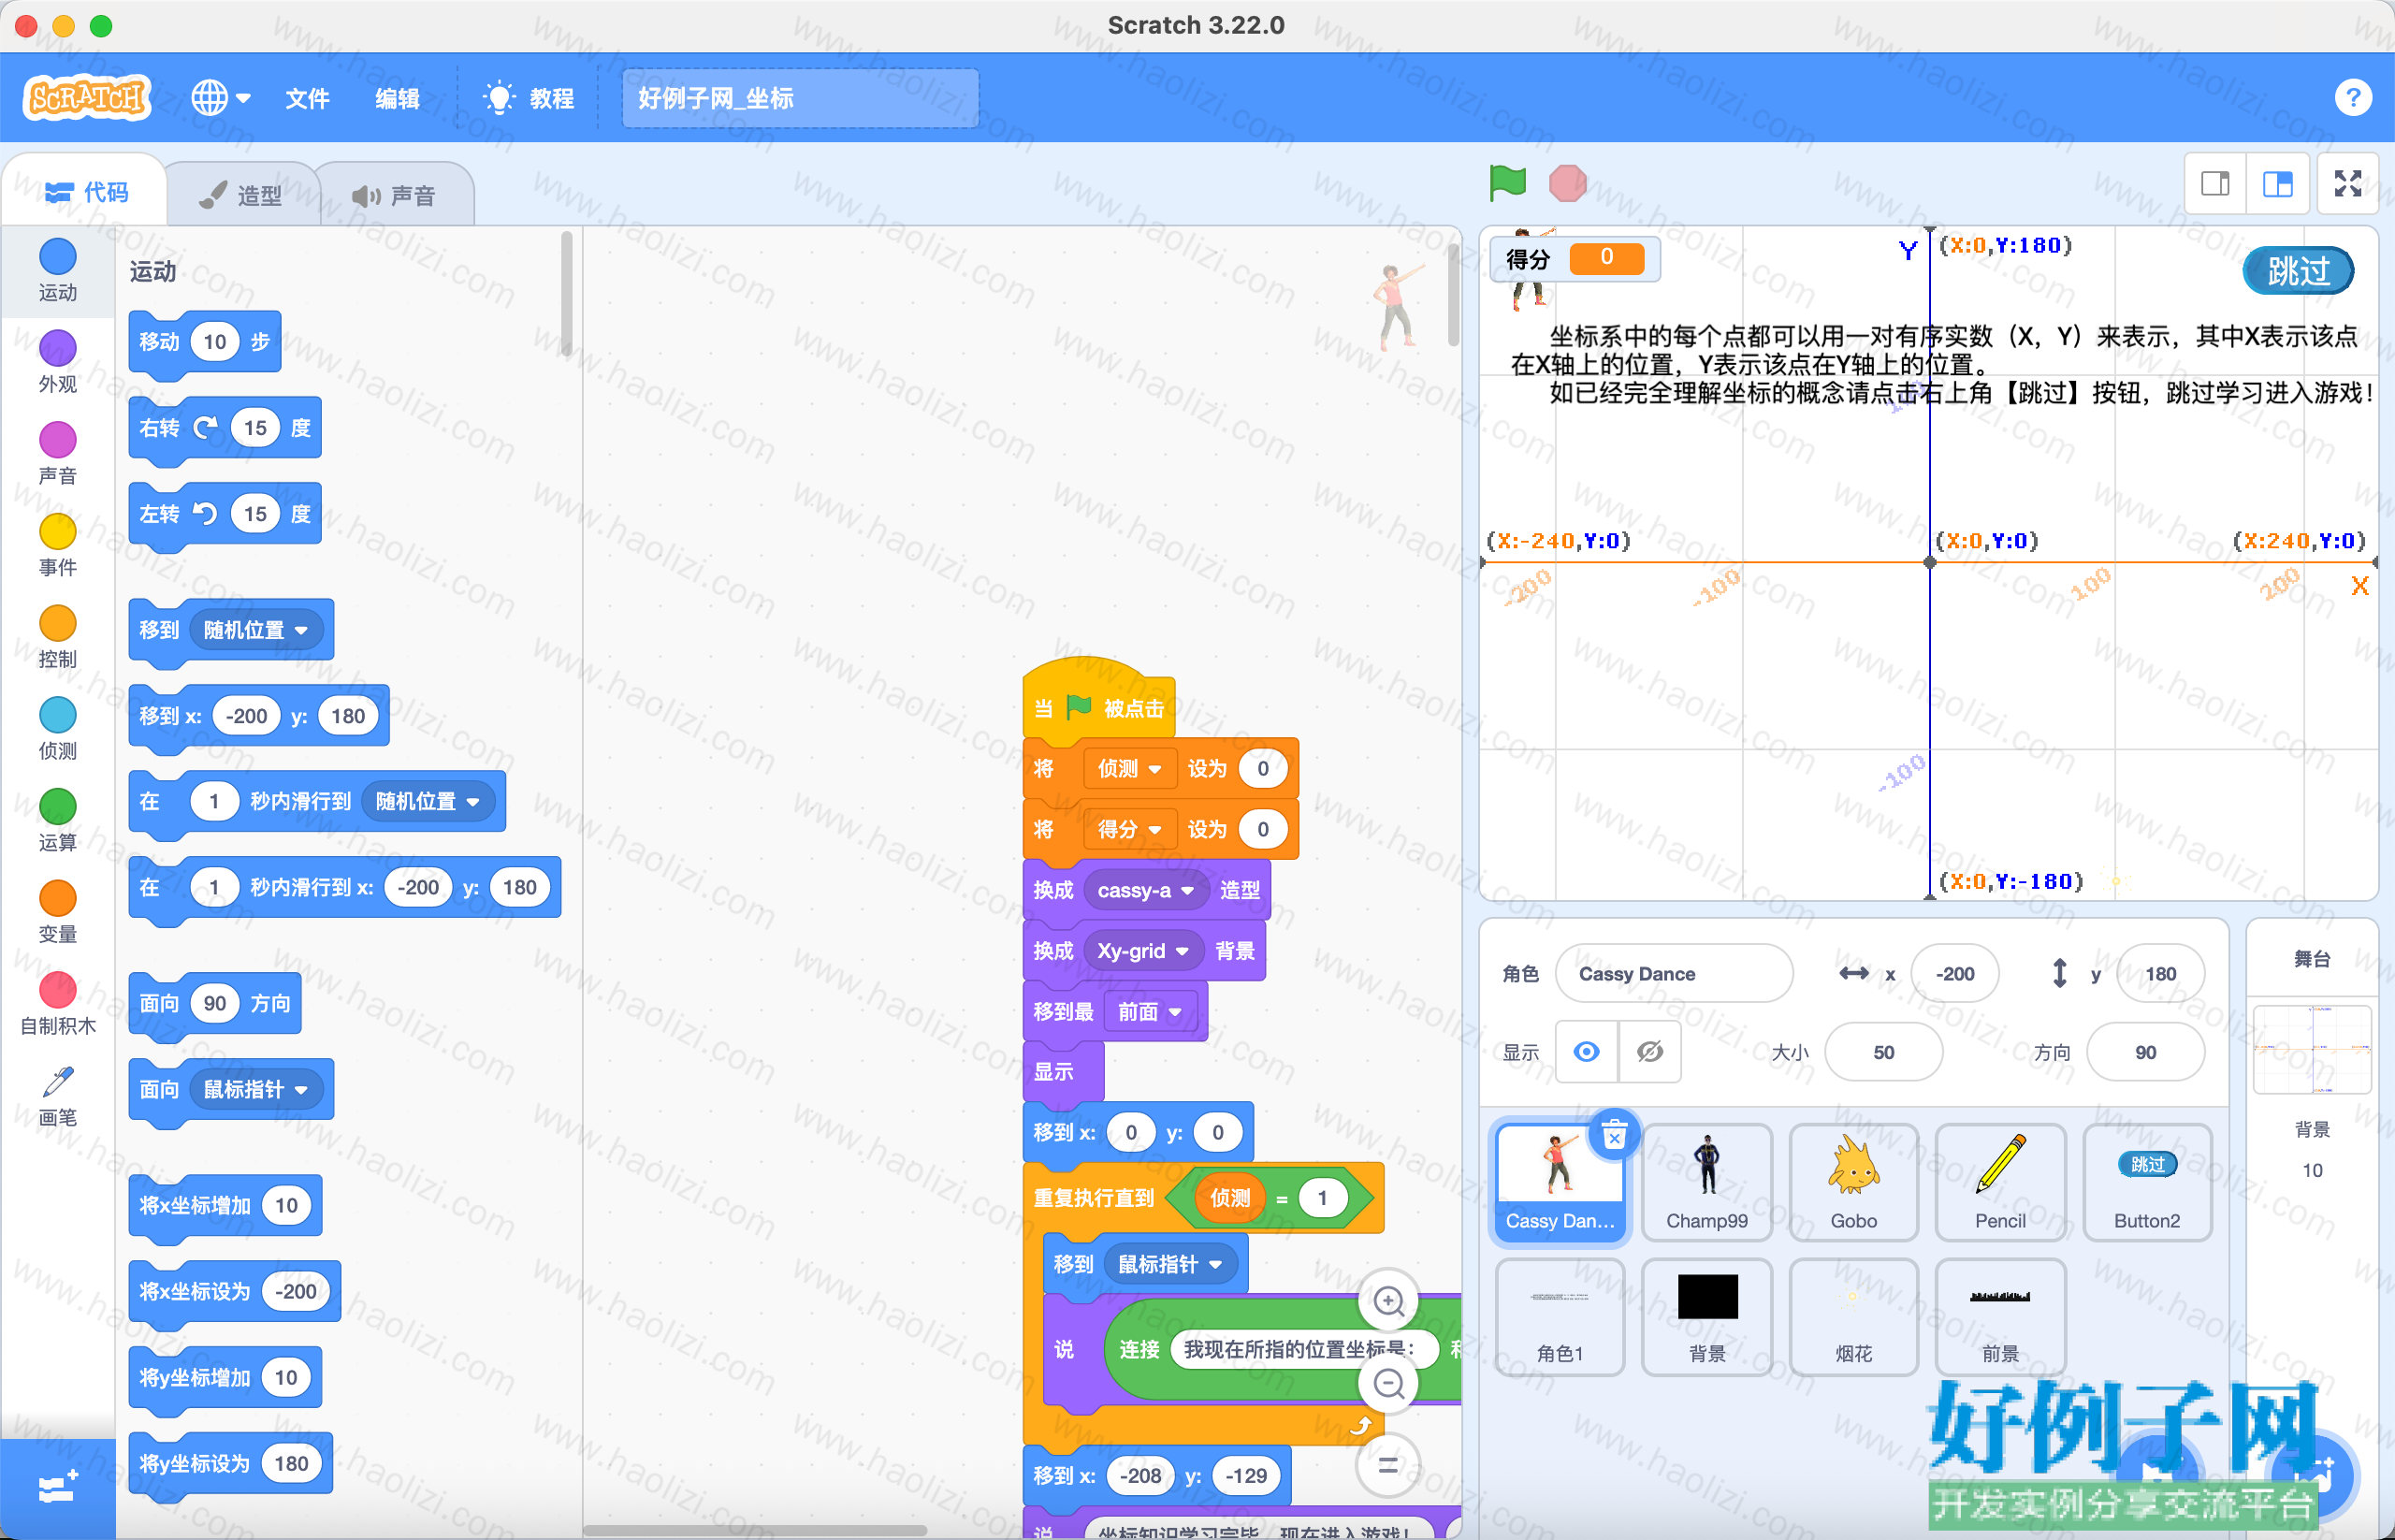Switch to small stage layout
Screen dimensions: 2395x1540
click(2215, 184)
